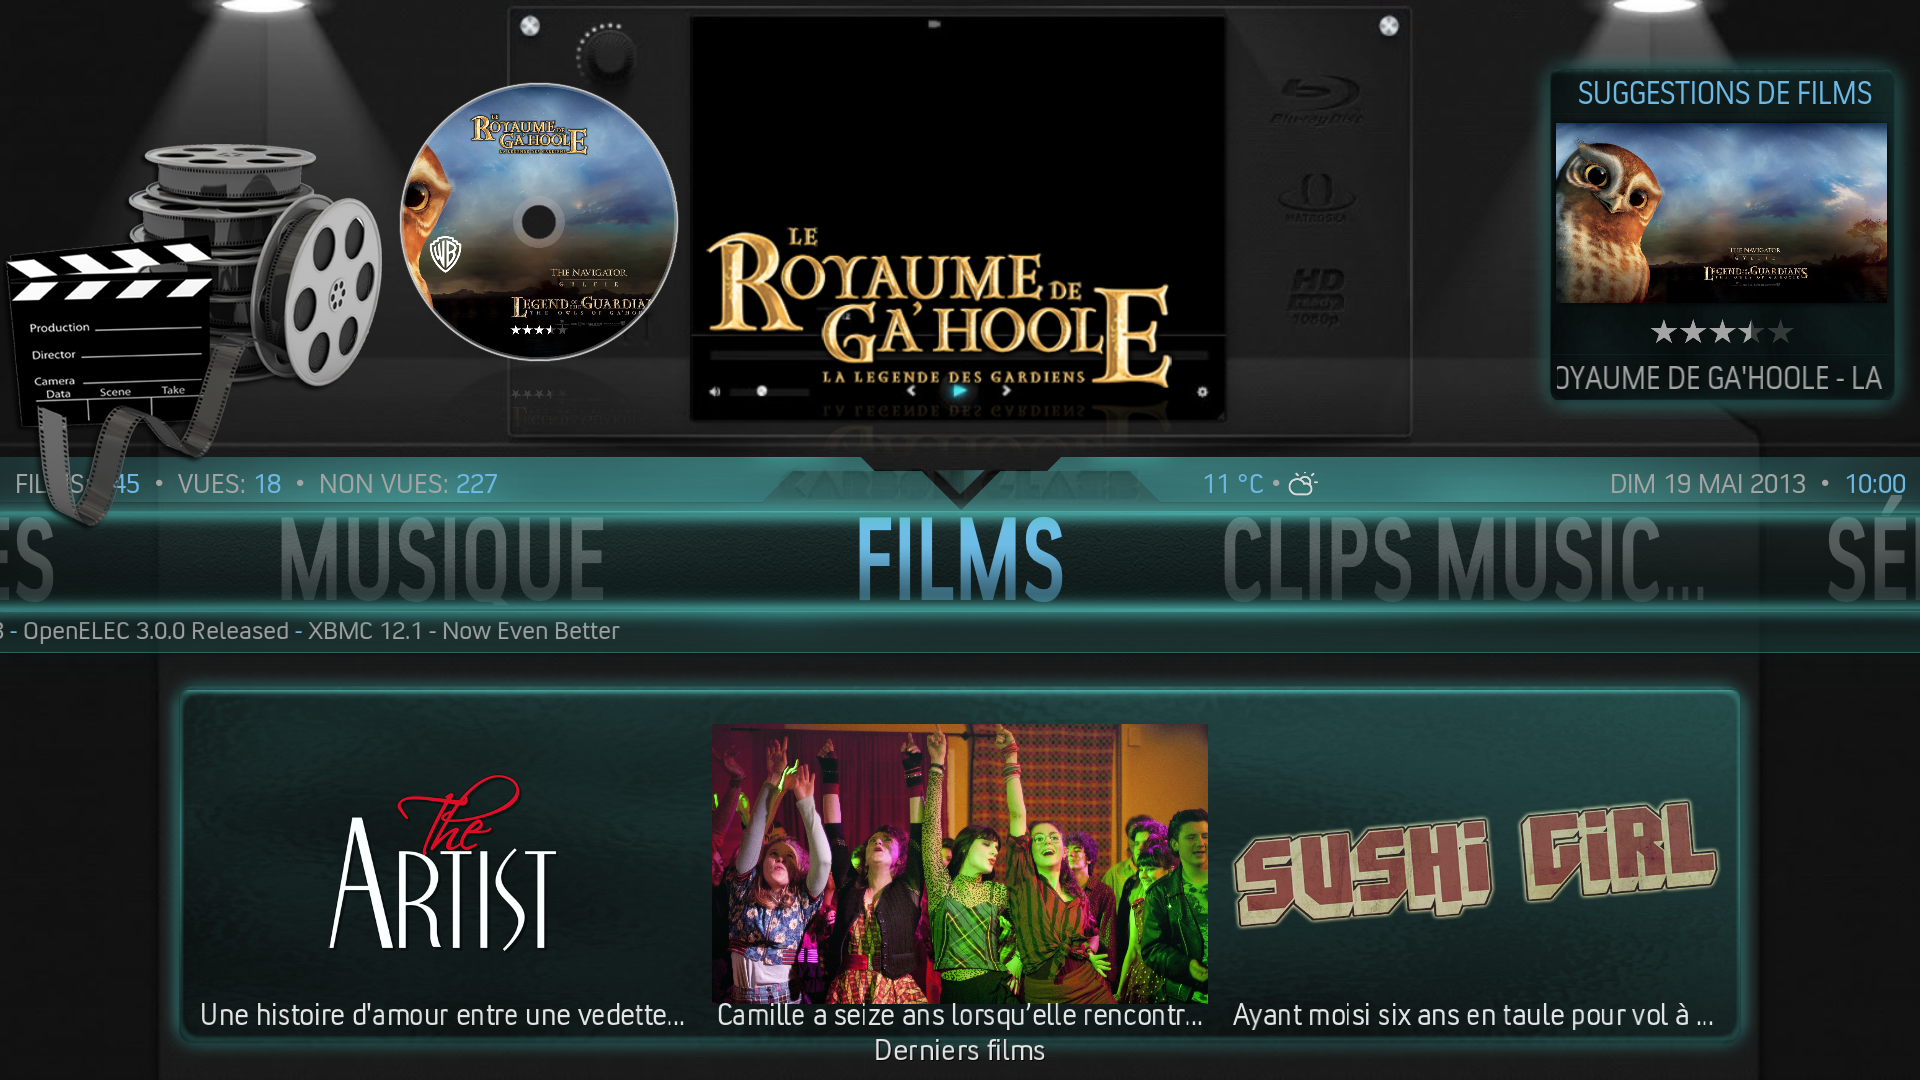The image size is (1920, 1080).
Task: Open the gear settings icon in the preview player
Action: pos(1202,391)
